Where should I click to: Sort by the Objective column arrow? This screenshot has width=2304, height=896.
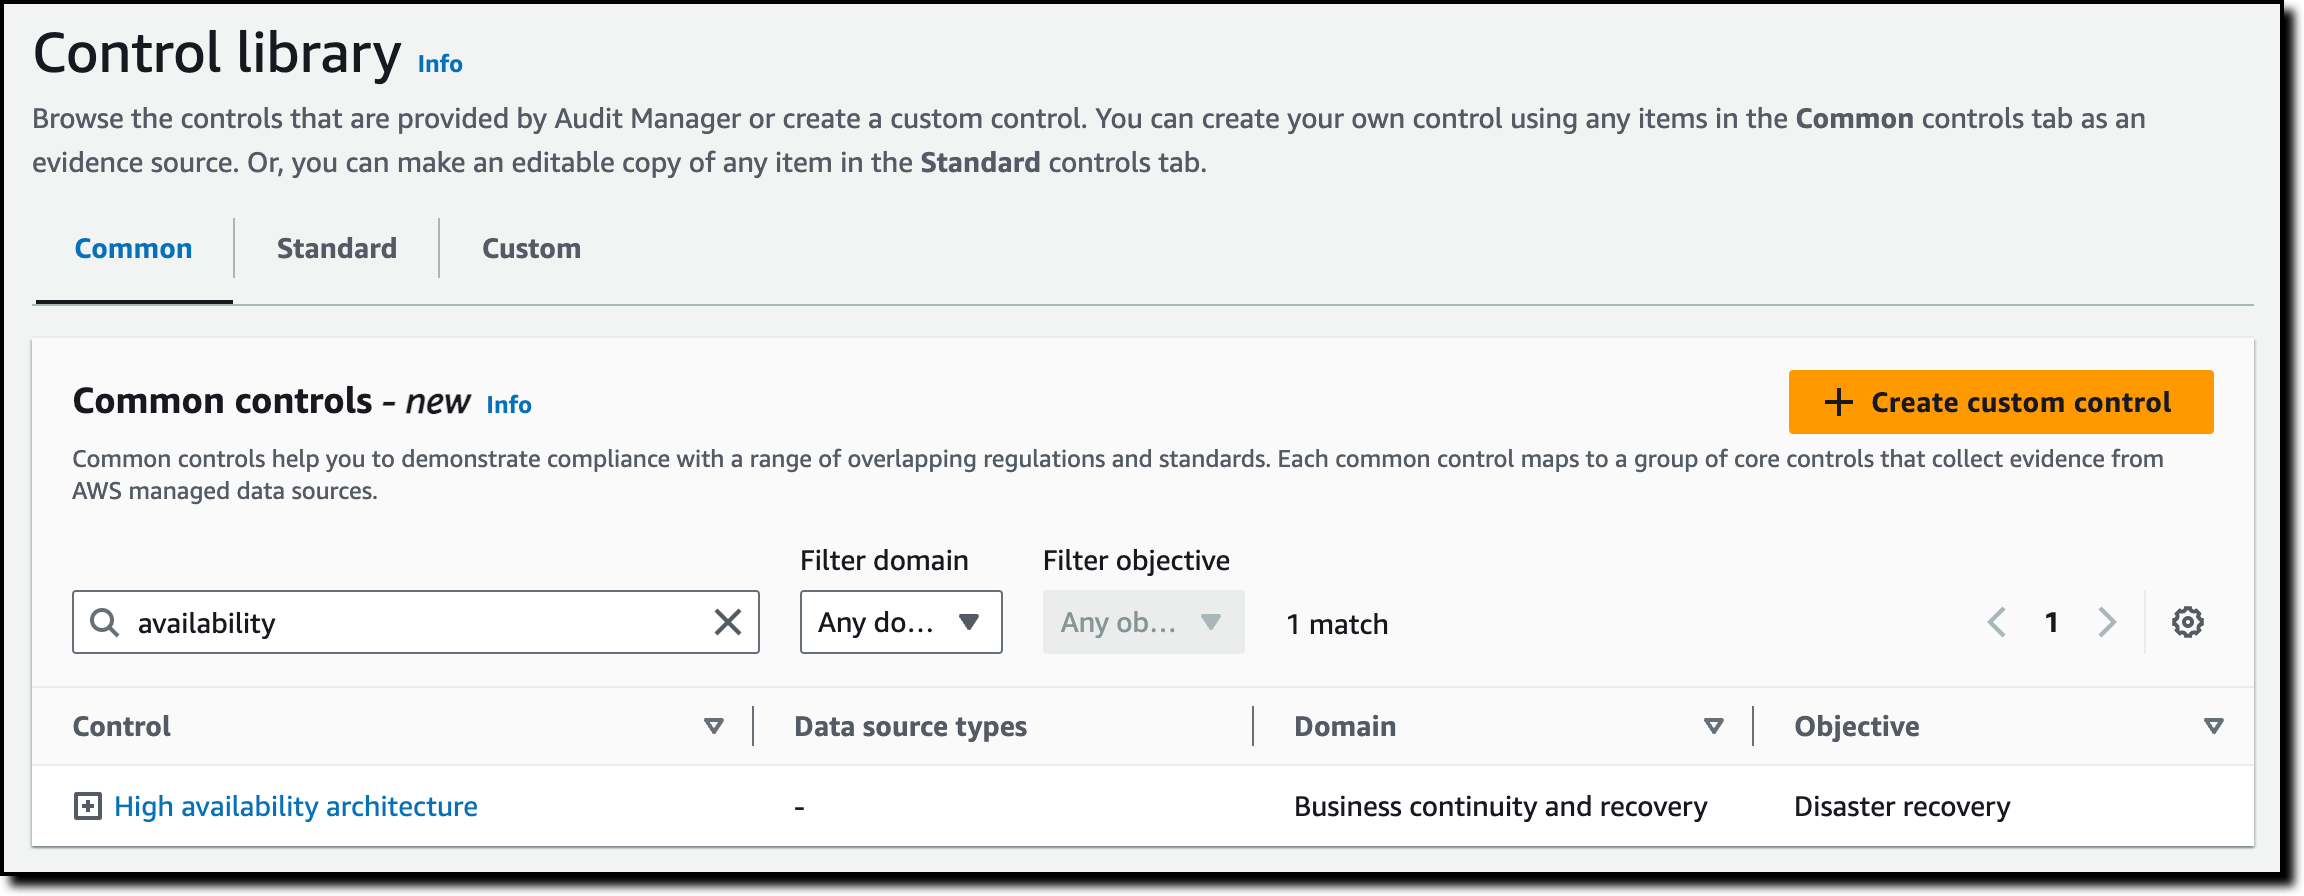point(2213,726)
